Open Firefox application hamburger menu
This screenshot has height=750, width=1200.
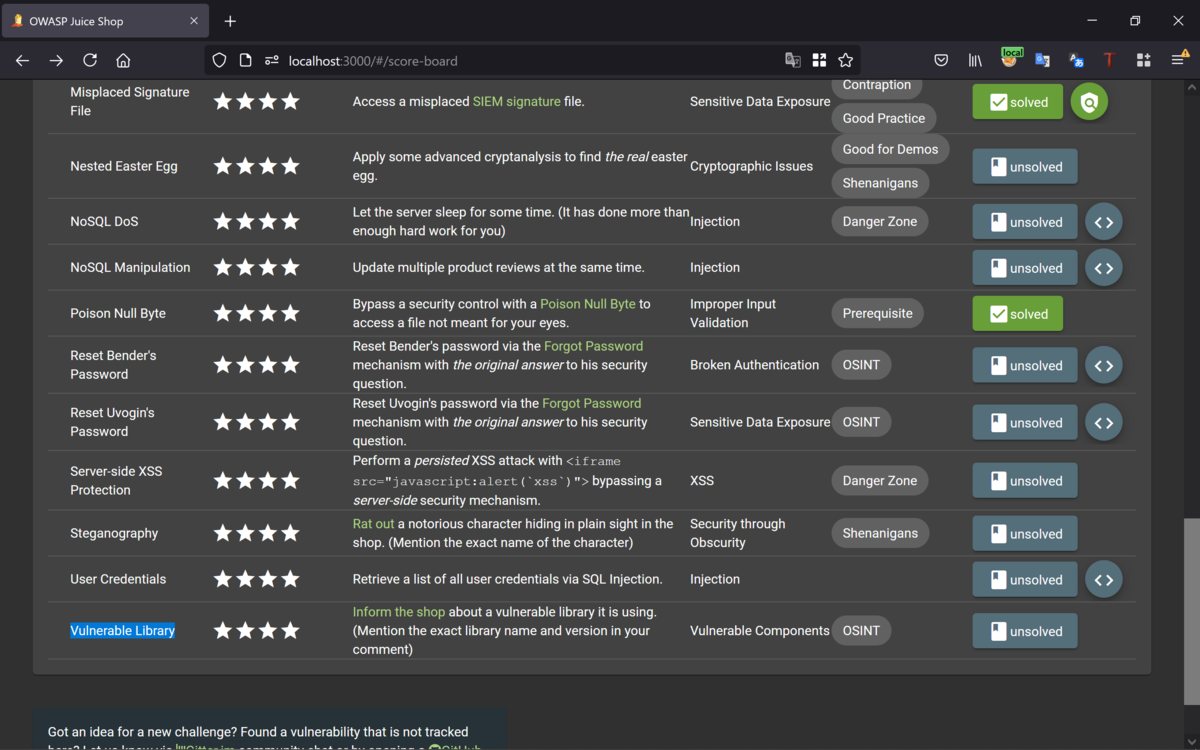1179,60
